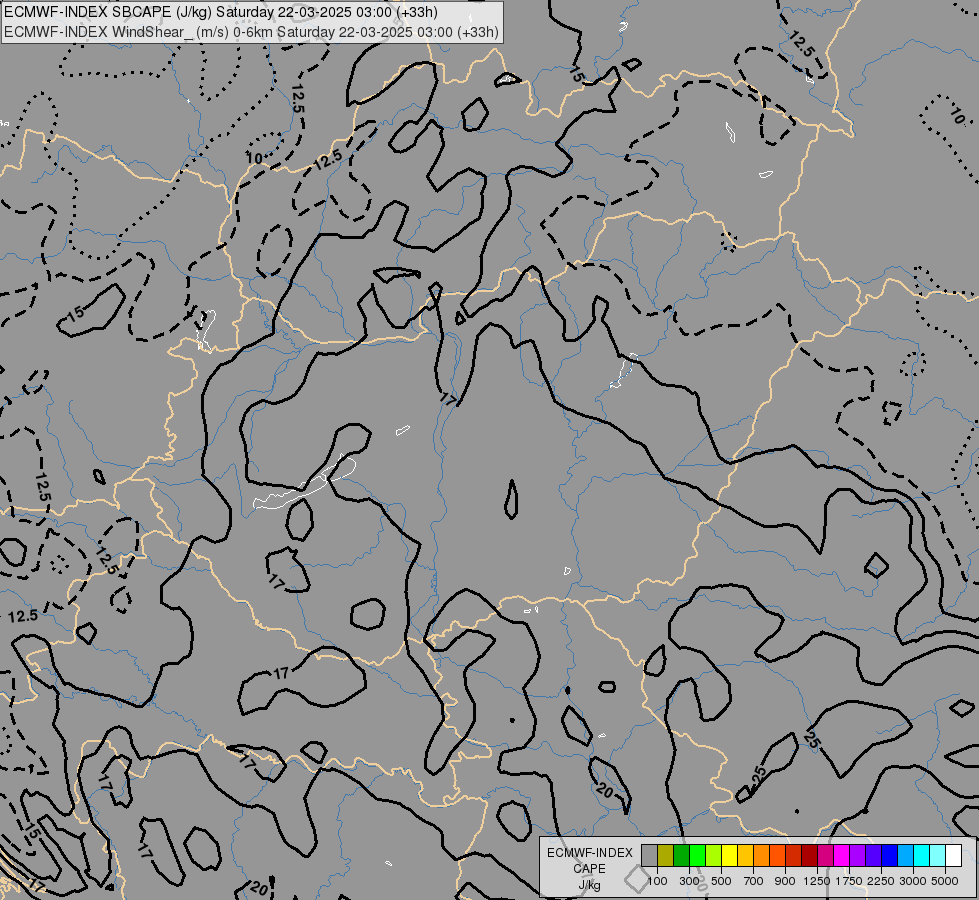Click the 300 value on the legend scale
This screenshot has height=900, width=979.
pos(689,881)
